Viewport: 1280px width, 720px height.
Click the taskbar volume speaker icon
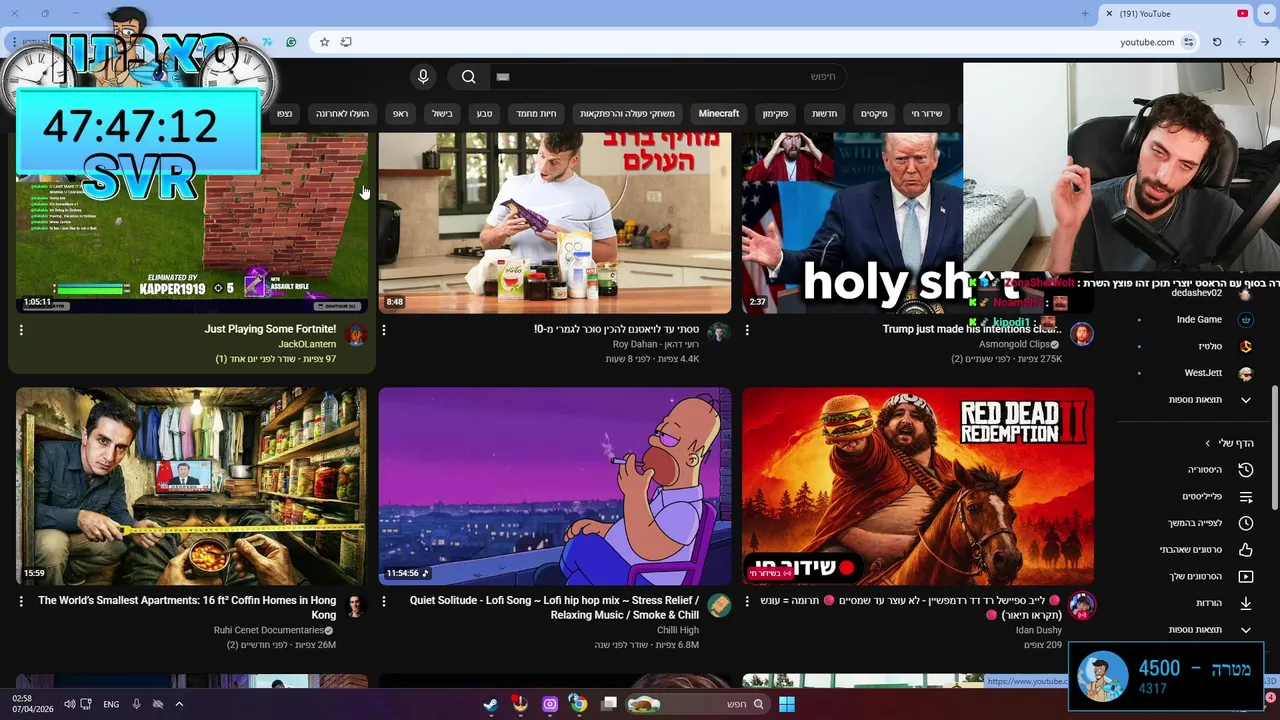(x=69, y=704)
